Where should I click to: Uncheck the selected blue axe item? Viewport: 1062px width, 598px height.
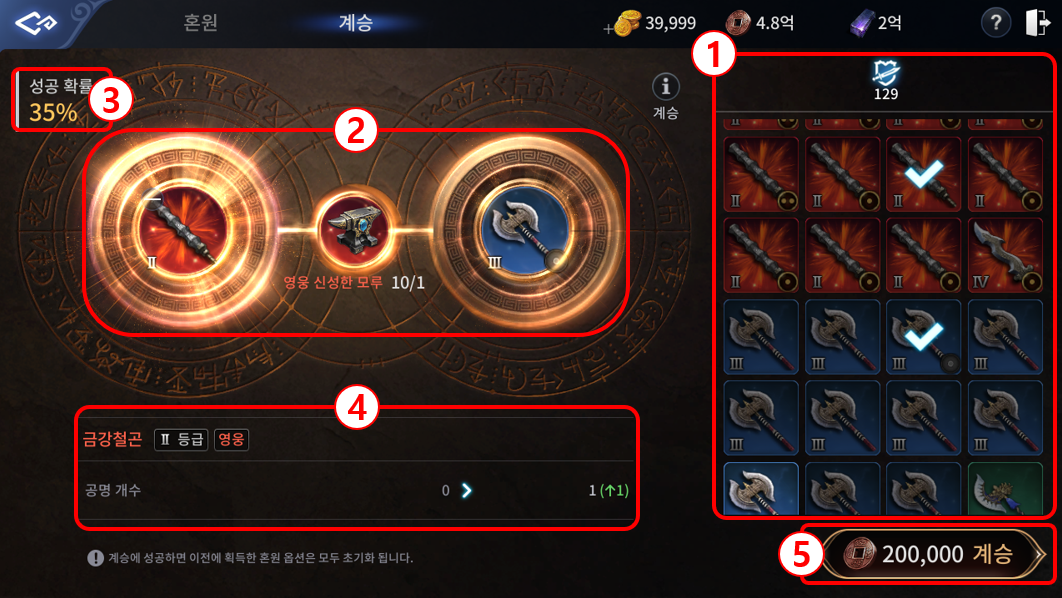[x=924, y=337]
